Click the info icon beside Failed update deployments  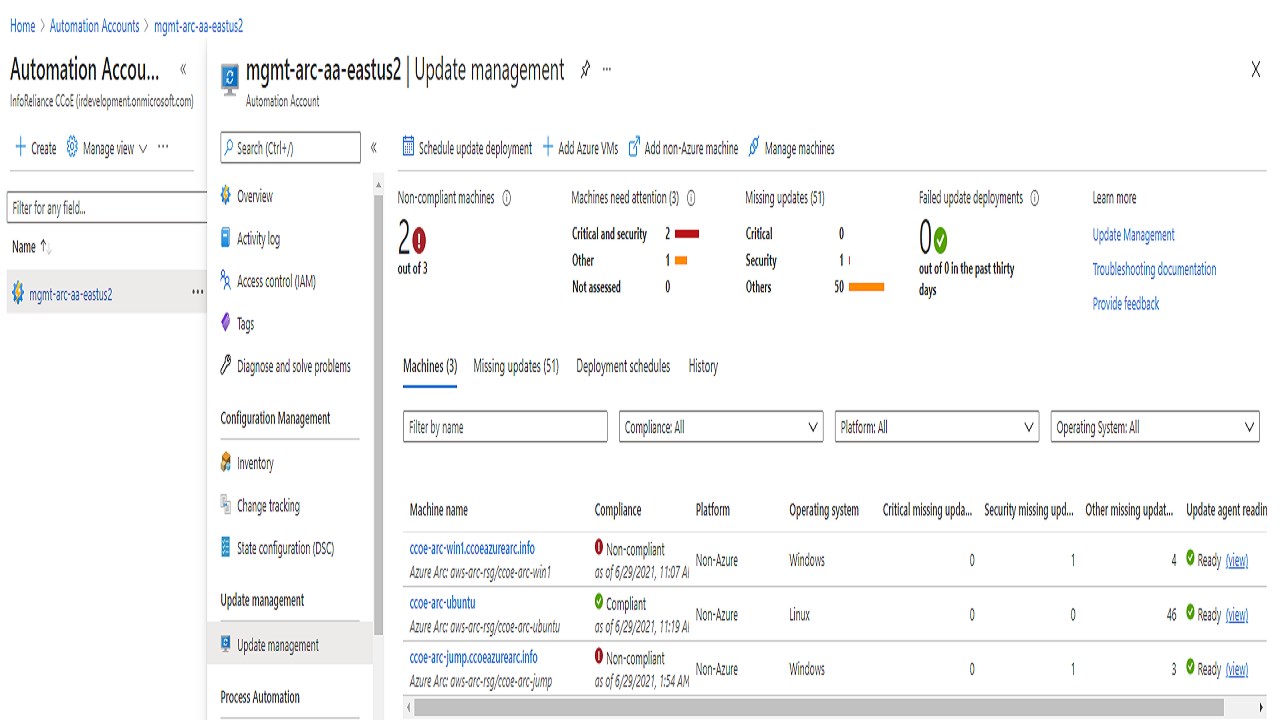click(x=1034, y=198)
